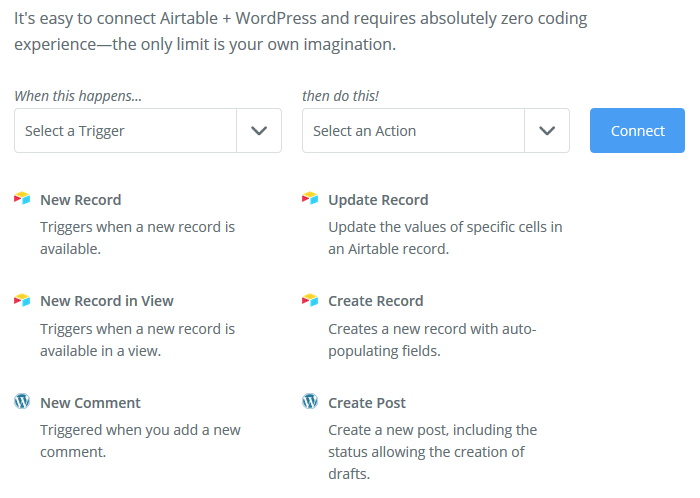Pick the Create Record action title
Image resolution: width=700 pixels, height=498 pixels.
(x=375, y=301)
